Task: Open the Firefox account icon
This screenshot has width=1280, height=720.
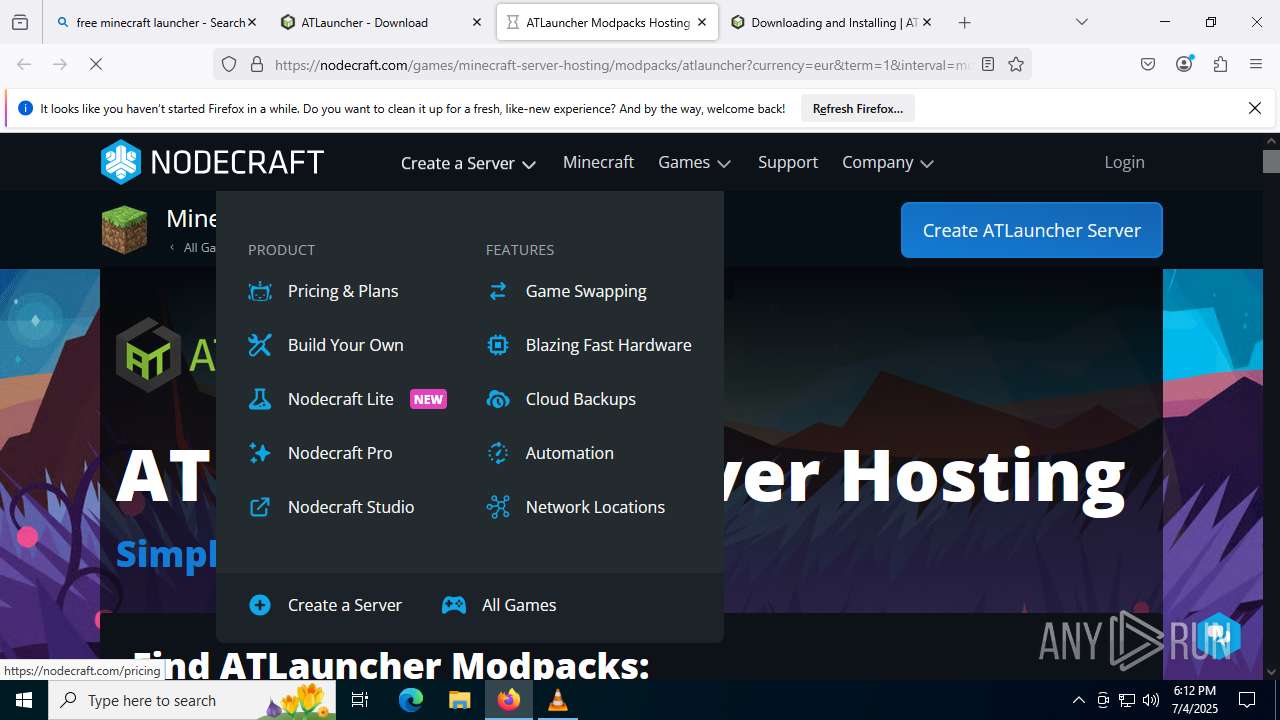Action: (x=1185, y=64)
